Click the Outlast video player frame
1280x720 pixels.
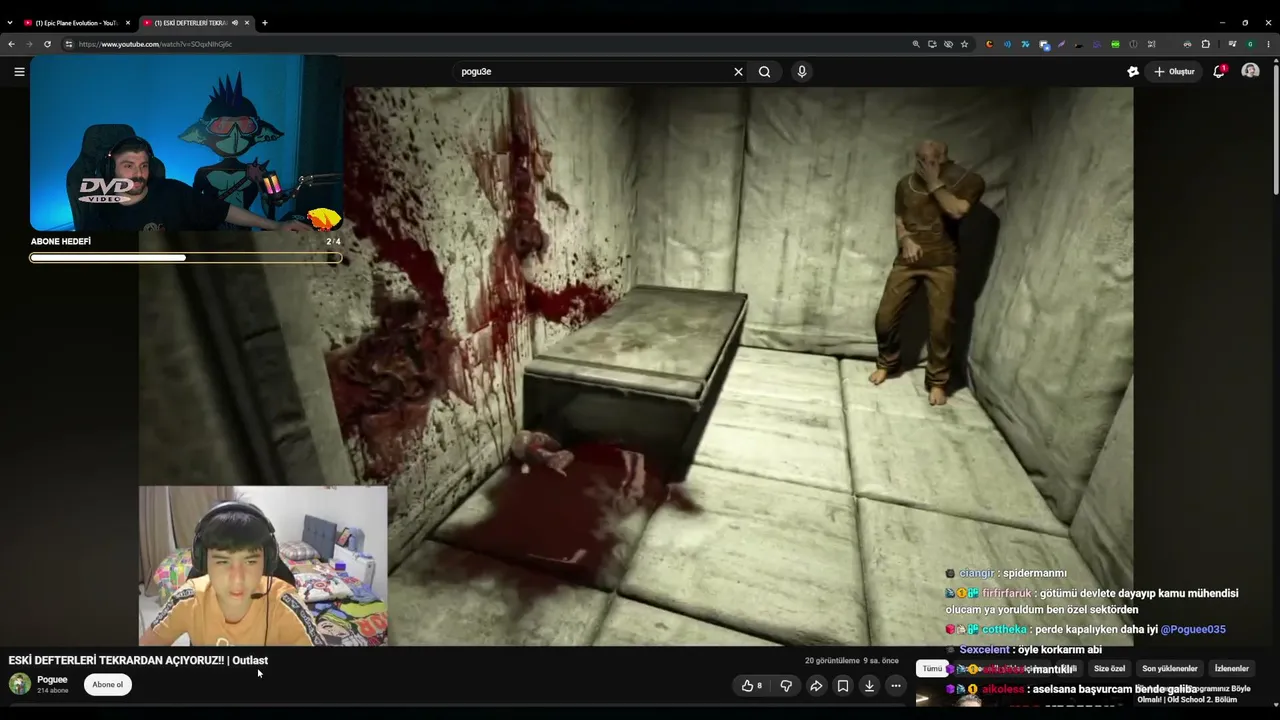(x=636, y=366)
